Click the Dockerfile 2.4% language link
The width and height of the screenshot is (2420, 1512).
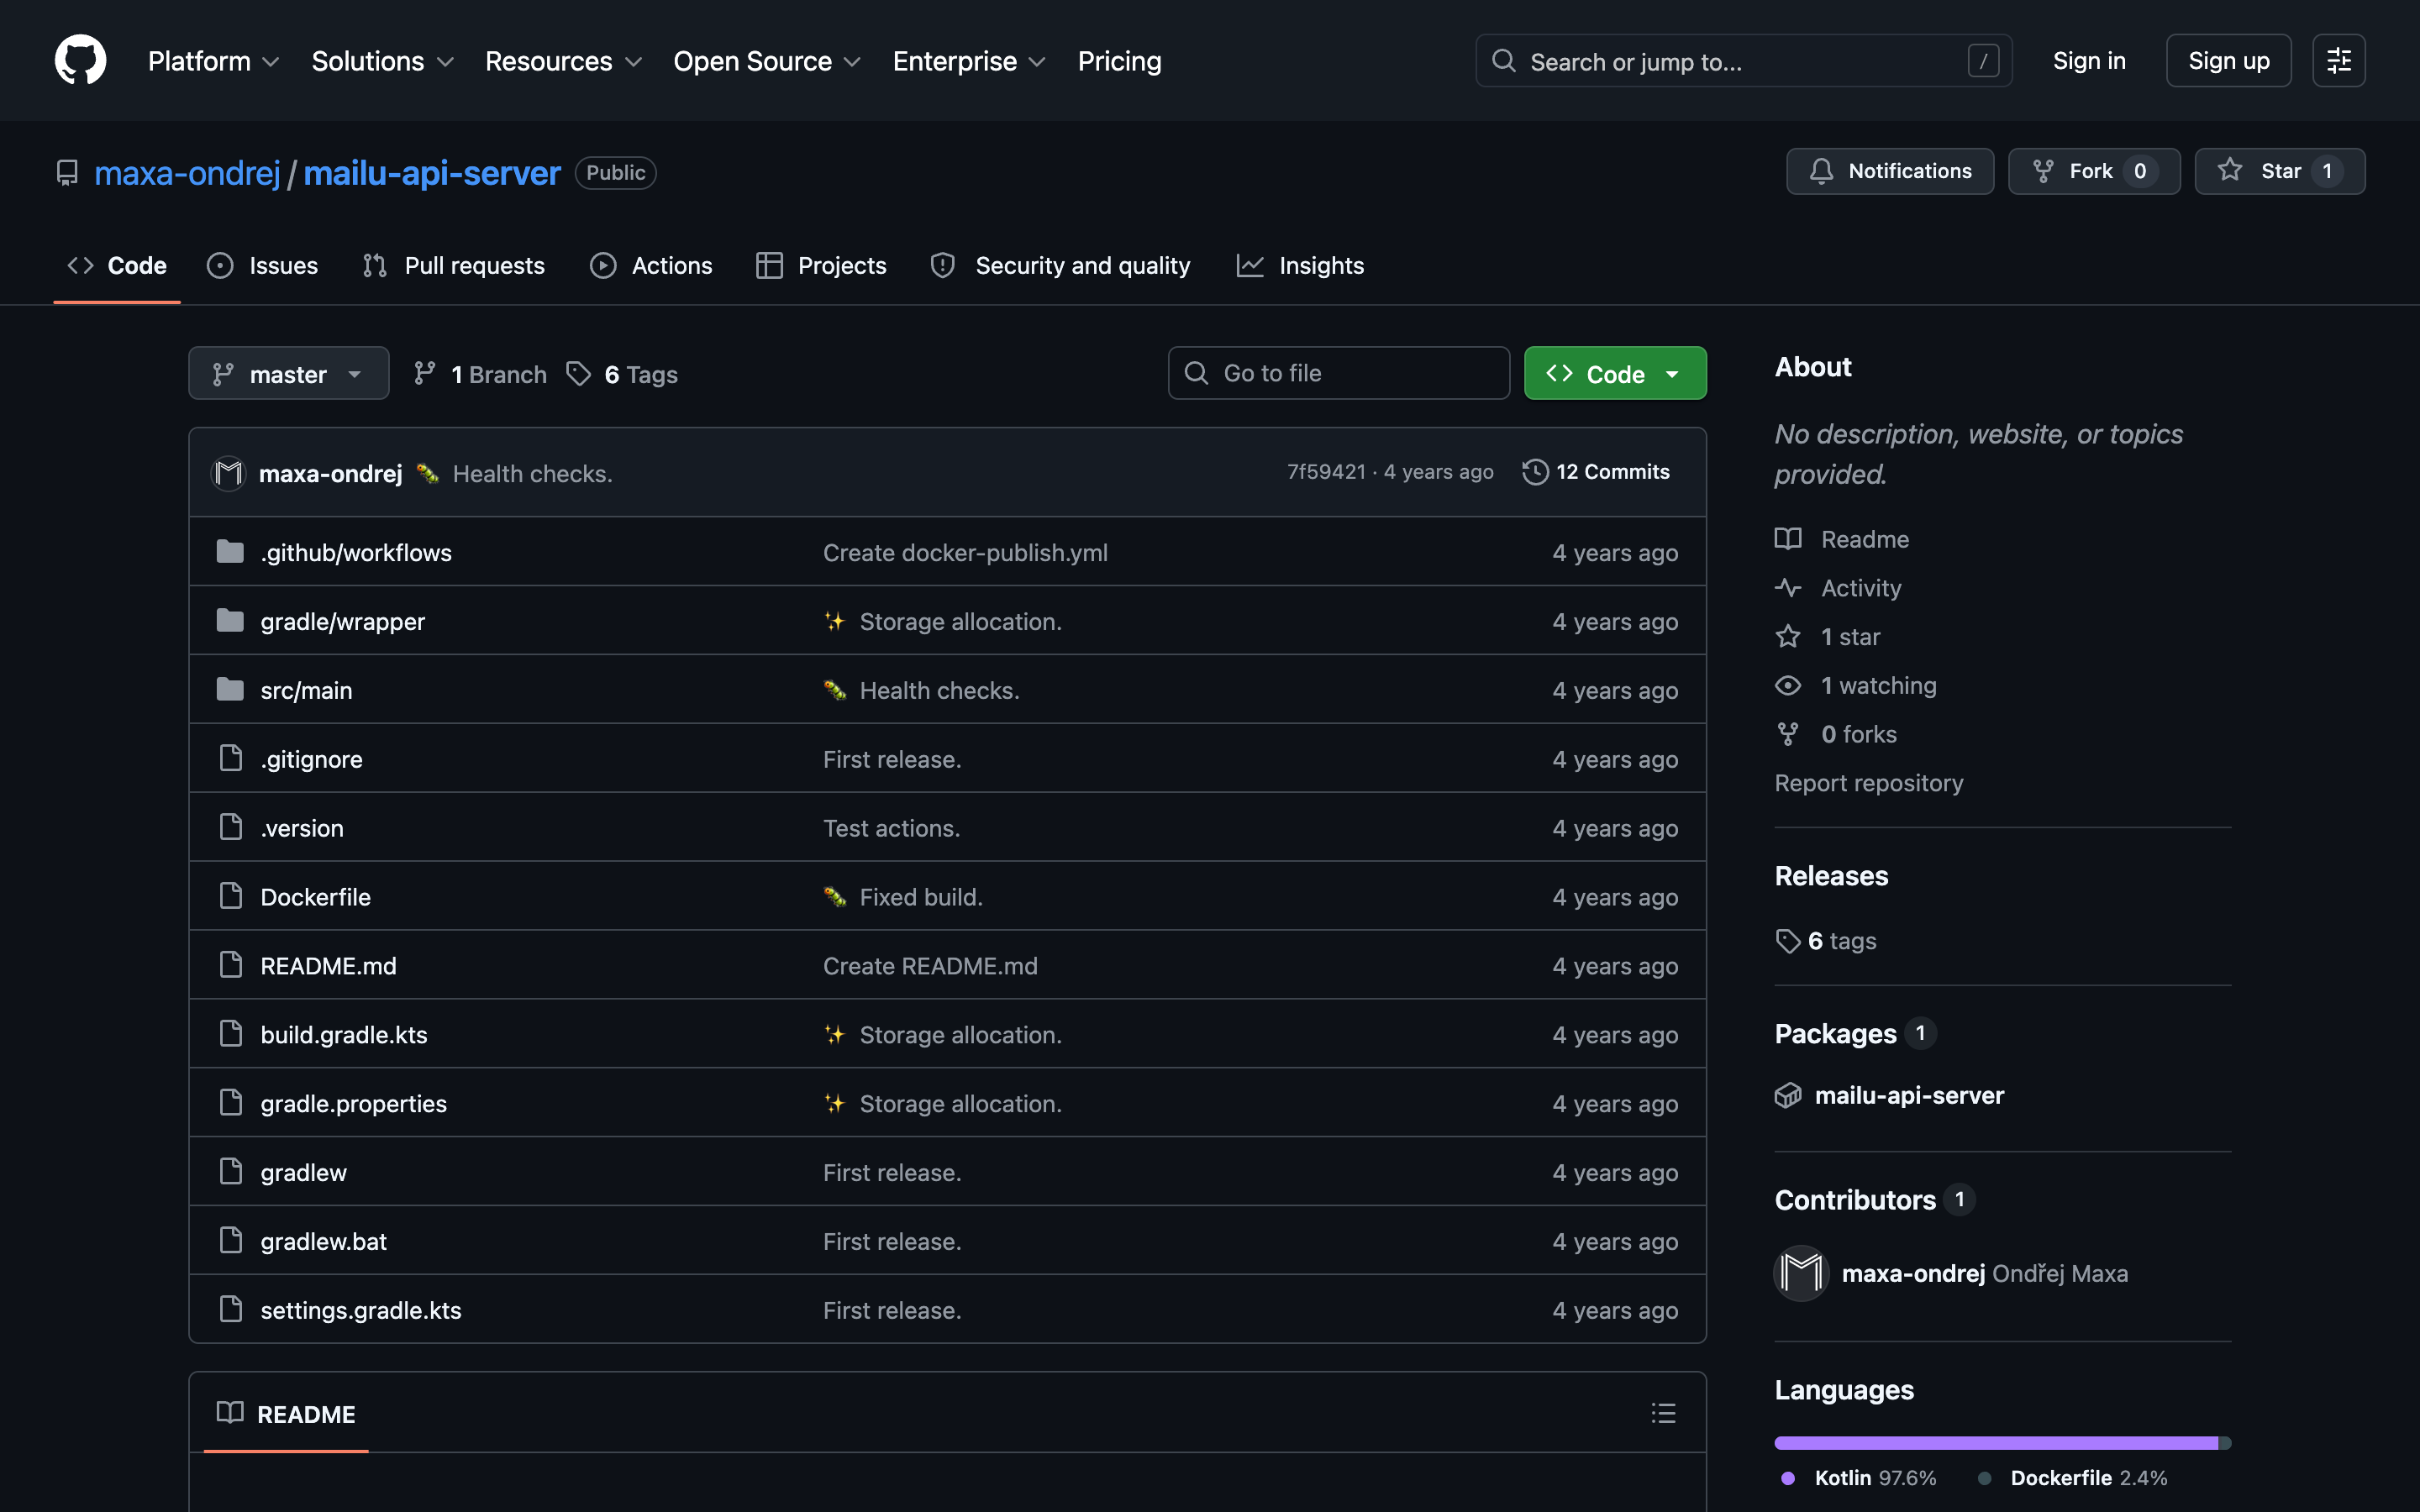[2072, 1477]
